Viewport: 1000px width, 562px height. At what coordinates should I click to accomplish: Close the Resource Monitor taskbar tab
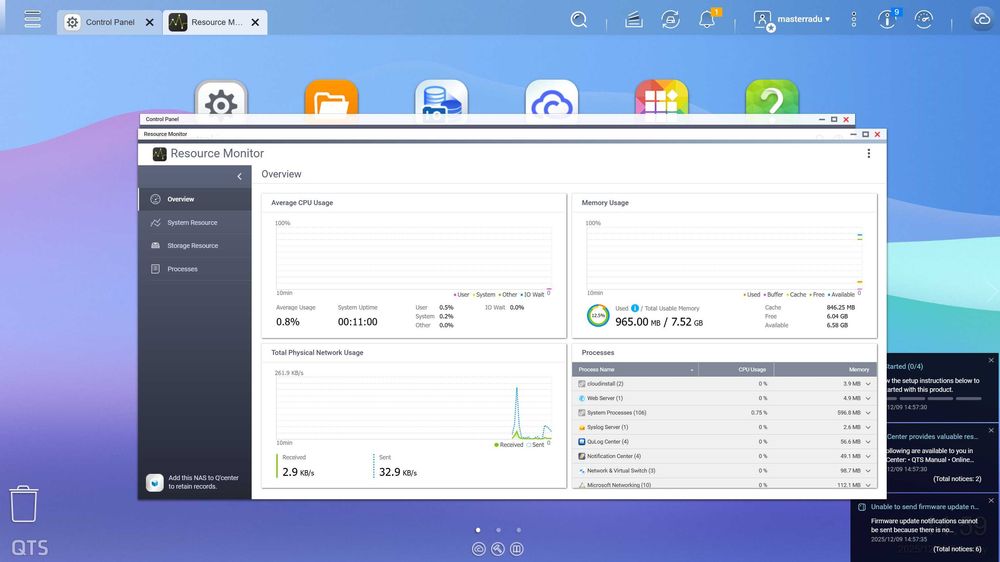tap(255, 22)
